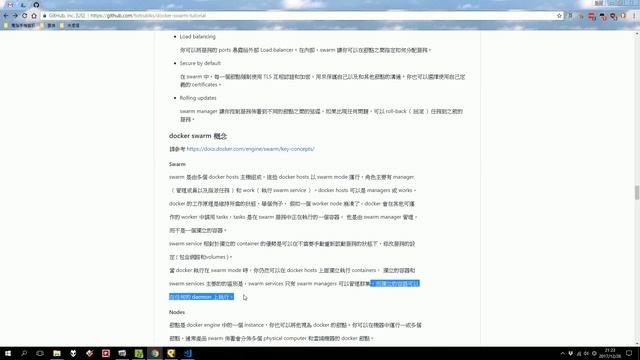Screen dimensions: 640x360
Task: Open Visual Studio Code from taskbar
Action: tap(188, 353)
